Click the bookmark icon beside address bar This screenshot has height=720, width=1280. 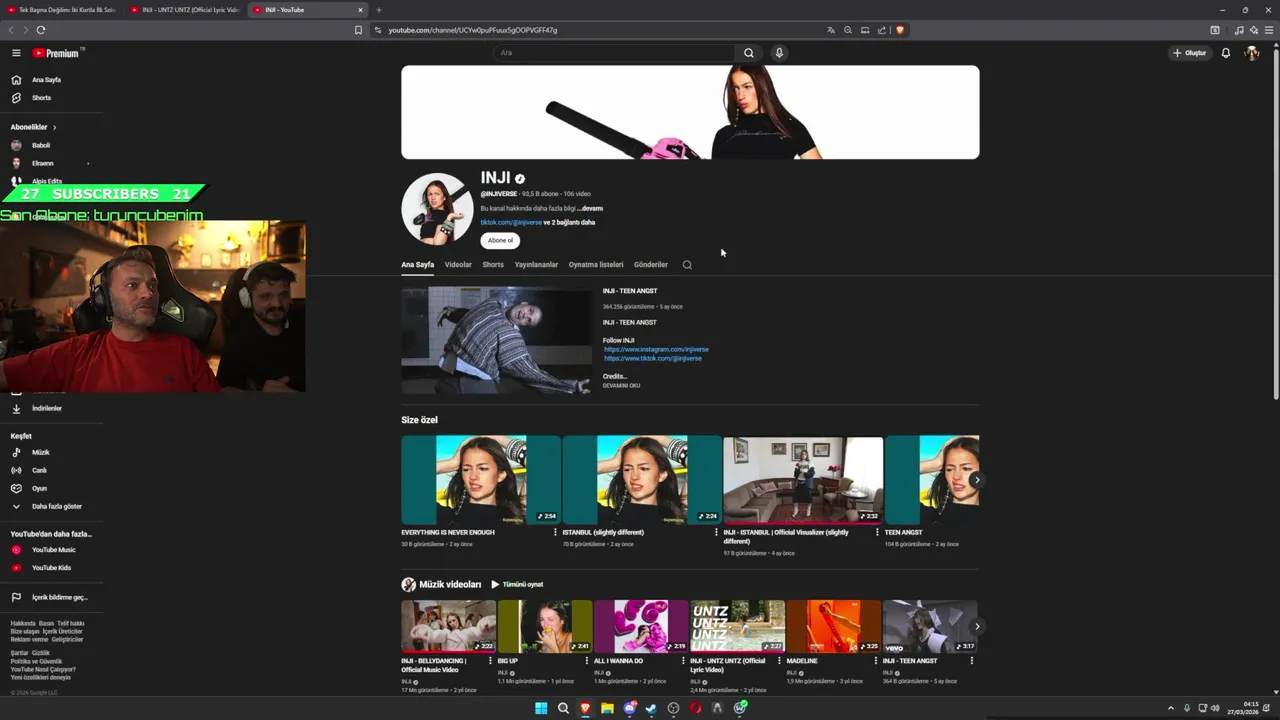pos(358,30)
